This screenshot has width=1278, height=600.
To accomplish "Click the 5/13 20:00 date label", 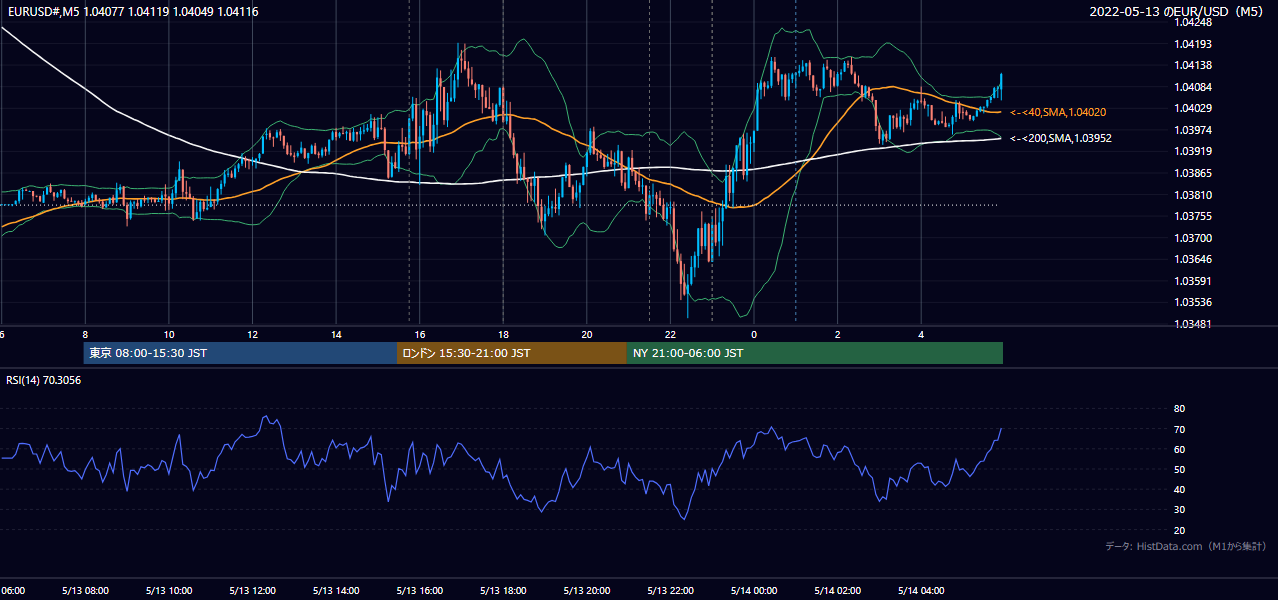I will pos(587,590).
